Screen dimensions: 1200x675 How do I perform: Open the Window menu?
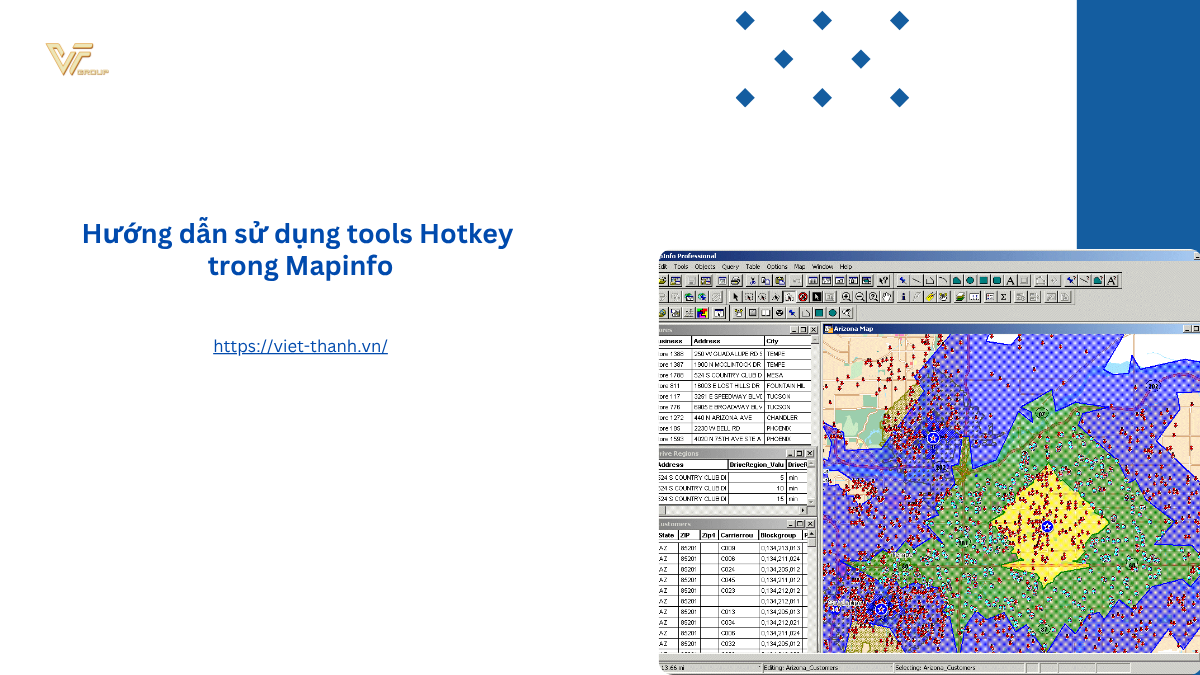tap(822, 267)
